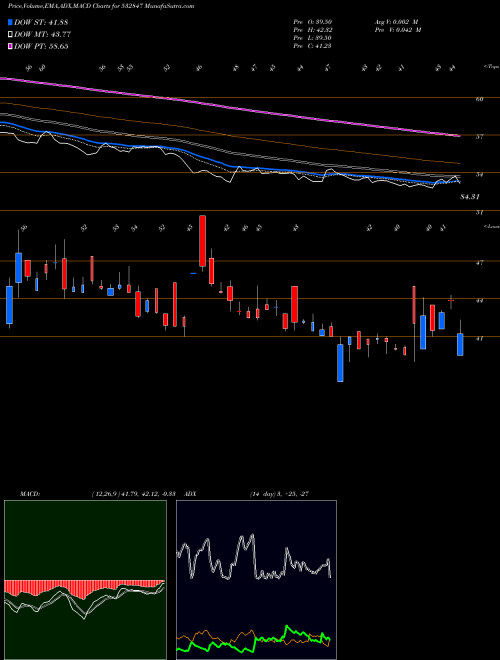Click the Pre O: 39.50 value
500x660 pixels.
click(312, 22)
